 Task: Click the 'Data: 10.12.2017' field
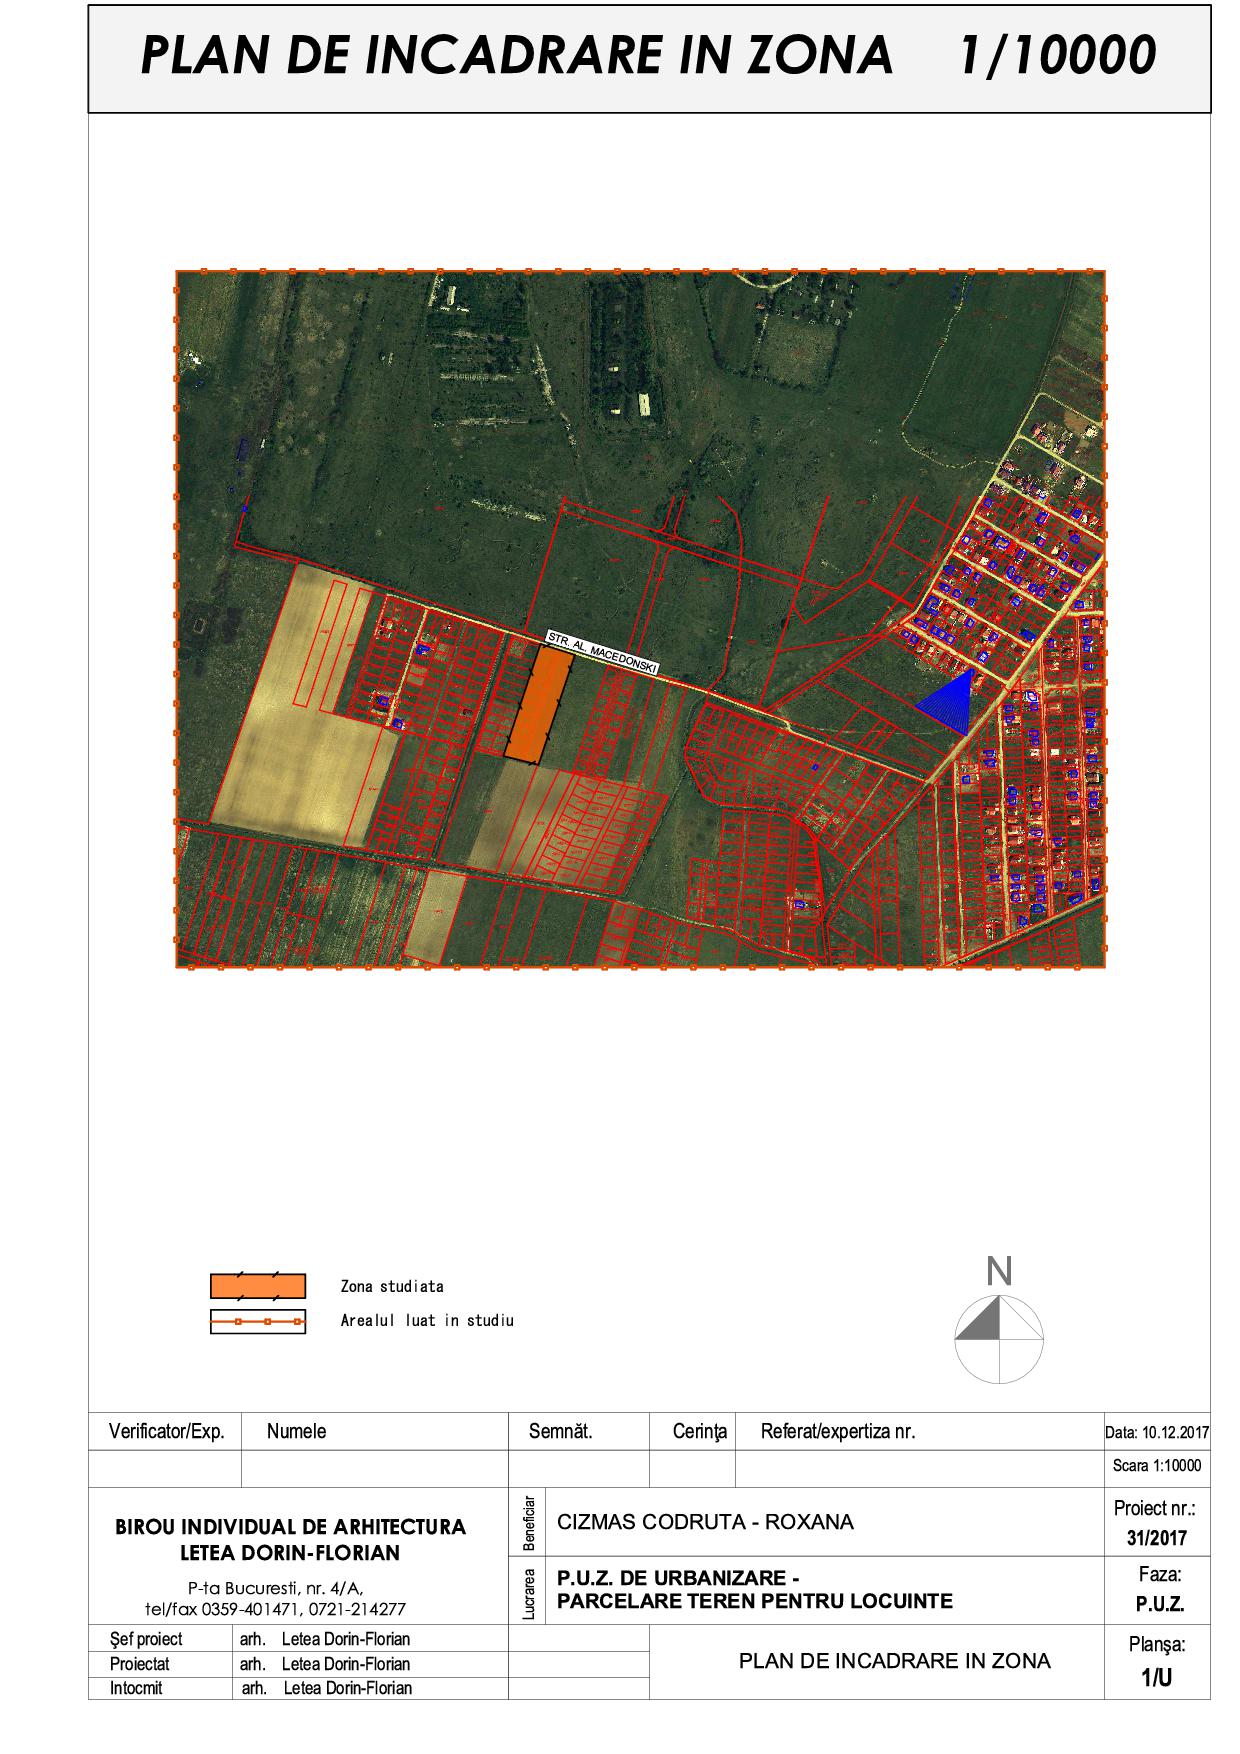coord(1157,1432)
